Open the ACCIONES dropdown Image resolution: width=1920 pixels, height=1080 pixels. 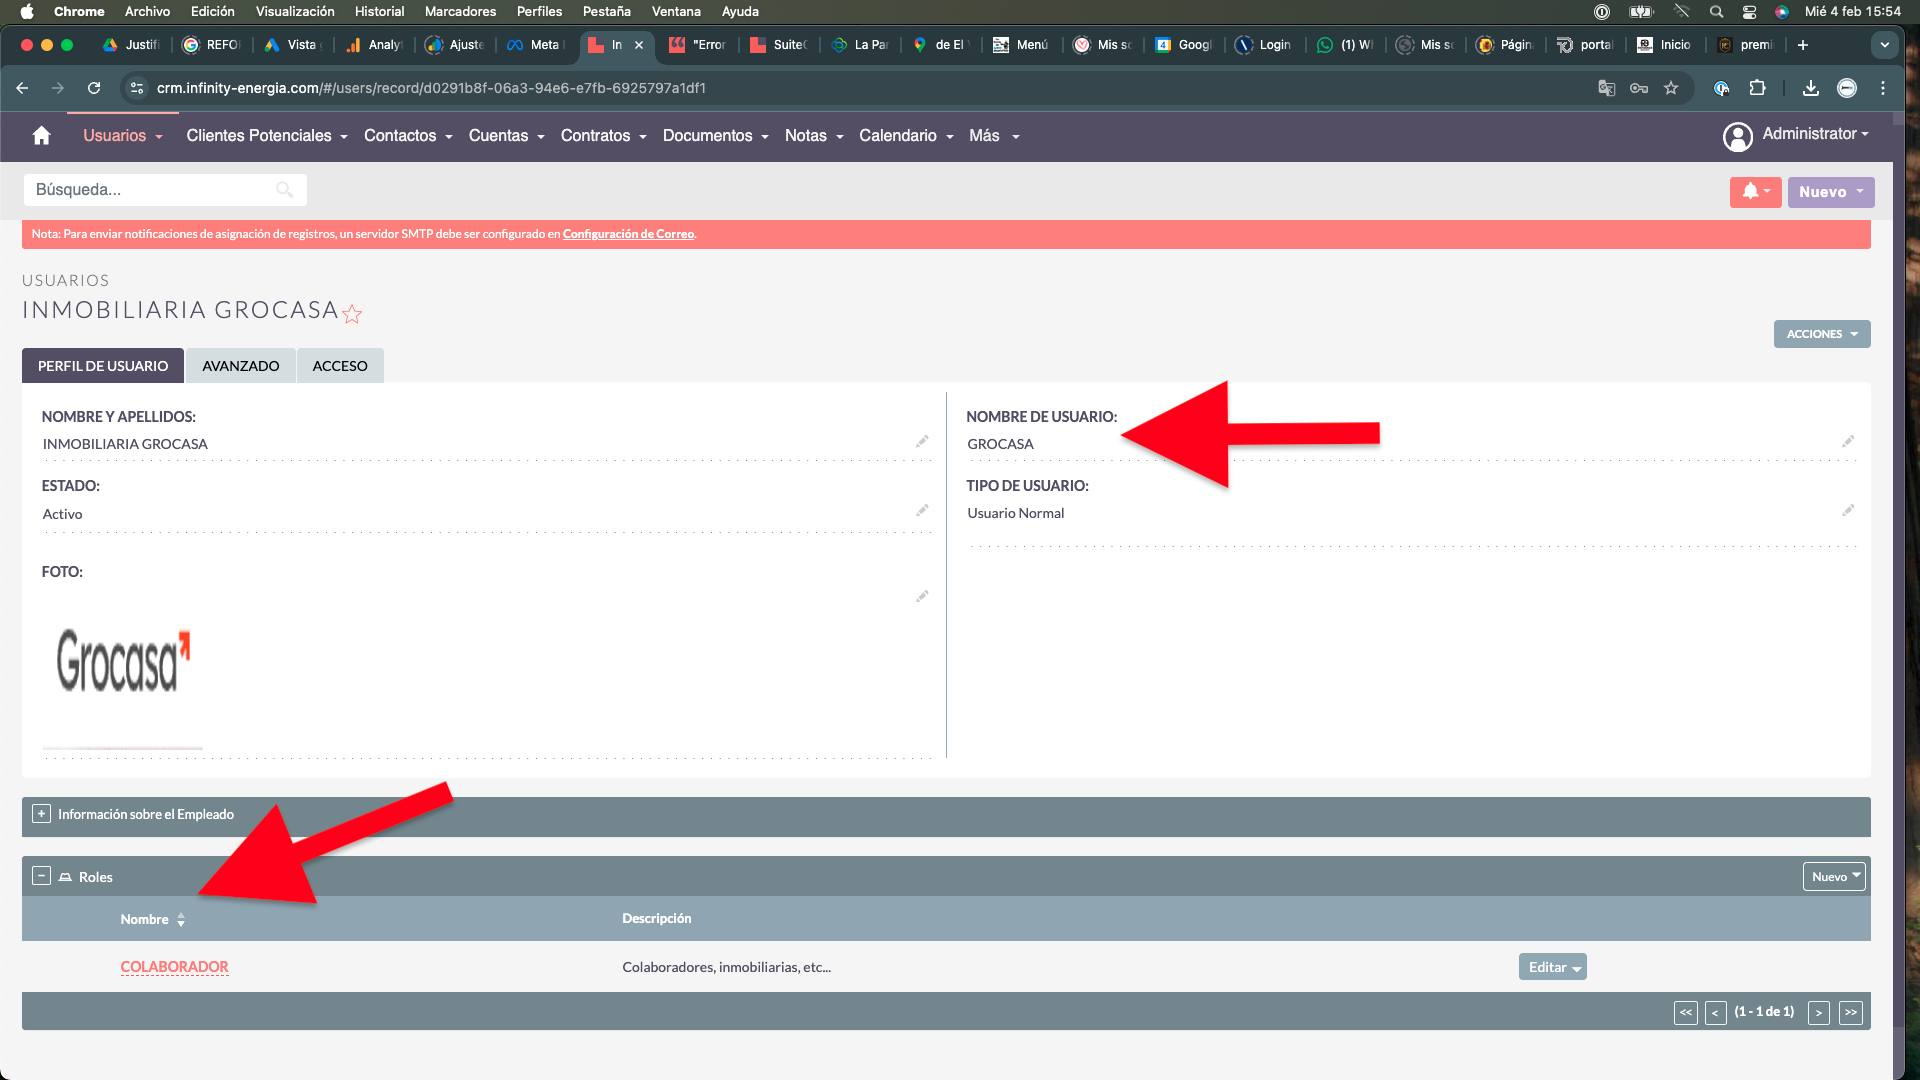(x=1821, y=334)
